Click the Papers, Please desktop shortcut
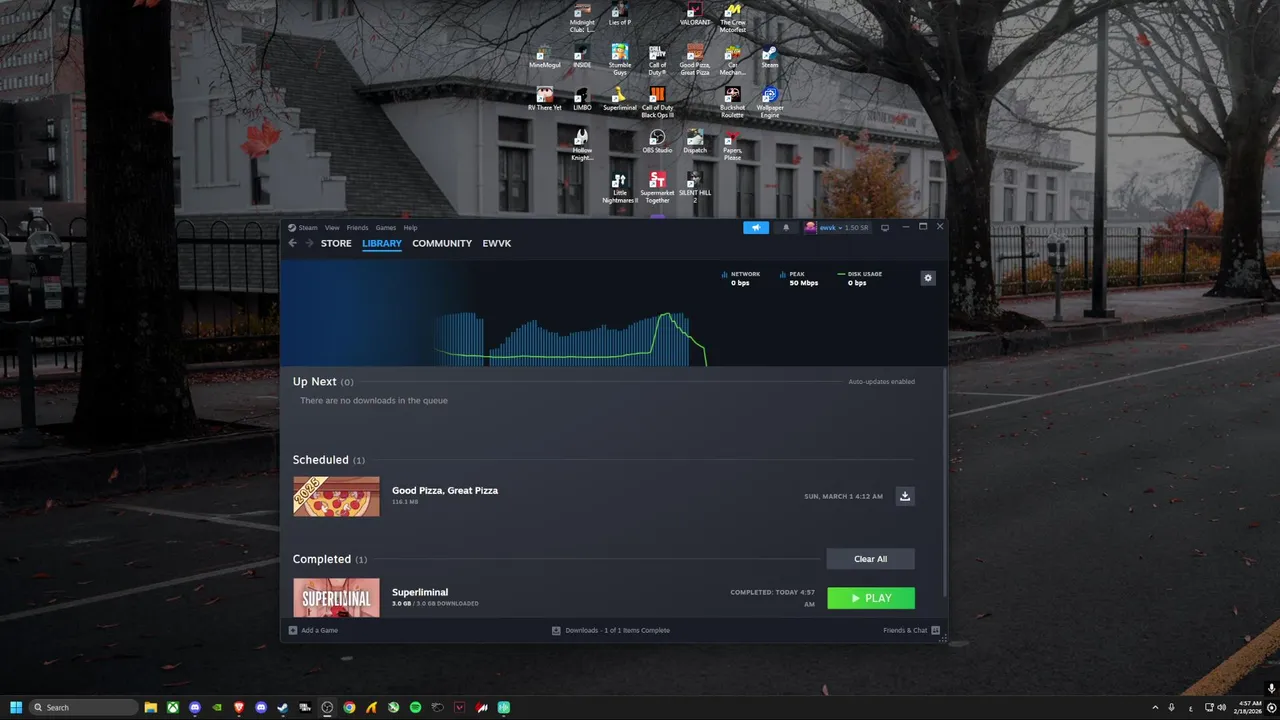This screenshot has width=1280, height=720. point(733,145)
